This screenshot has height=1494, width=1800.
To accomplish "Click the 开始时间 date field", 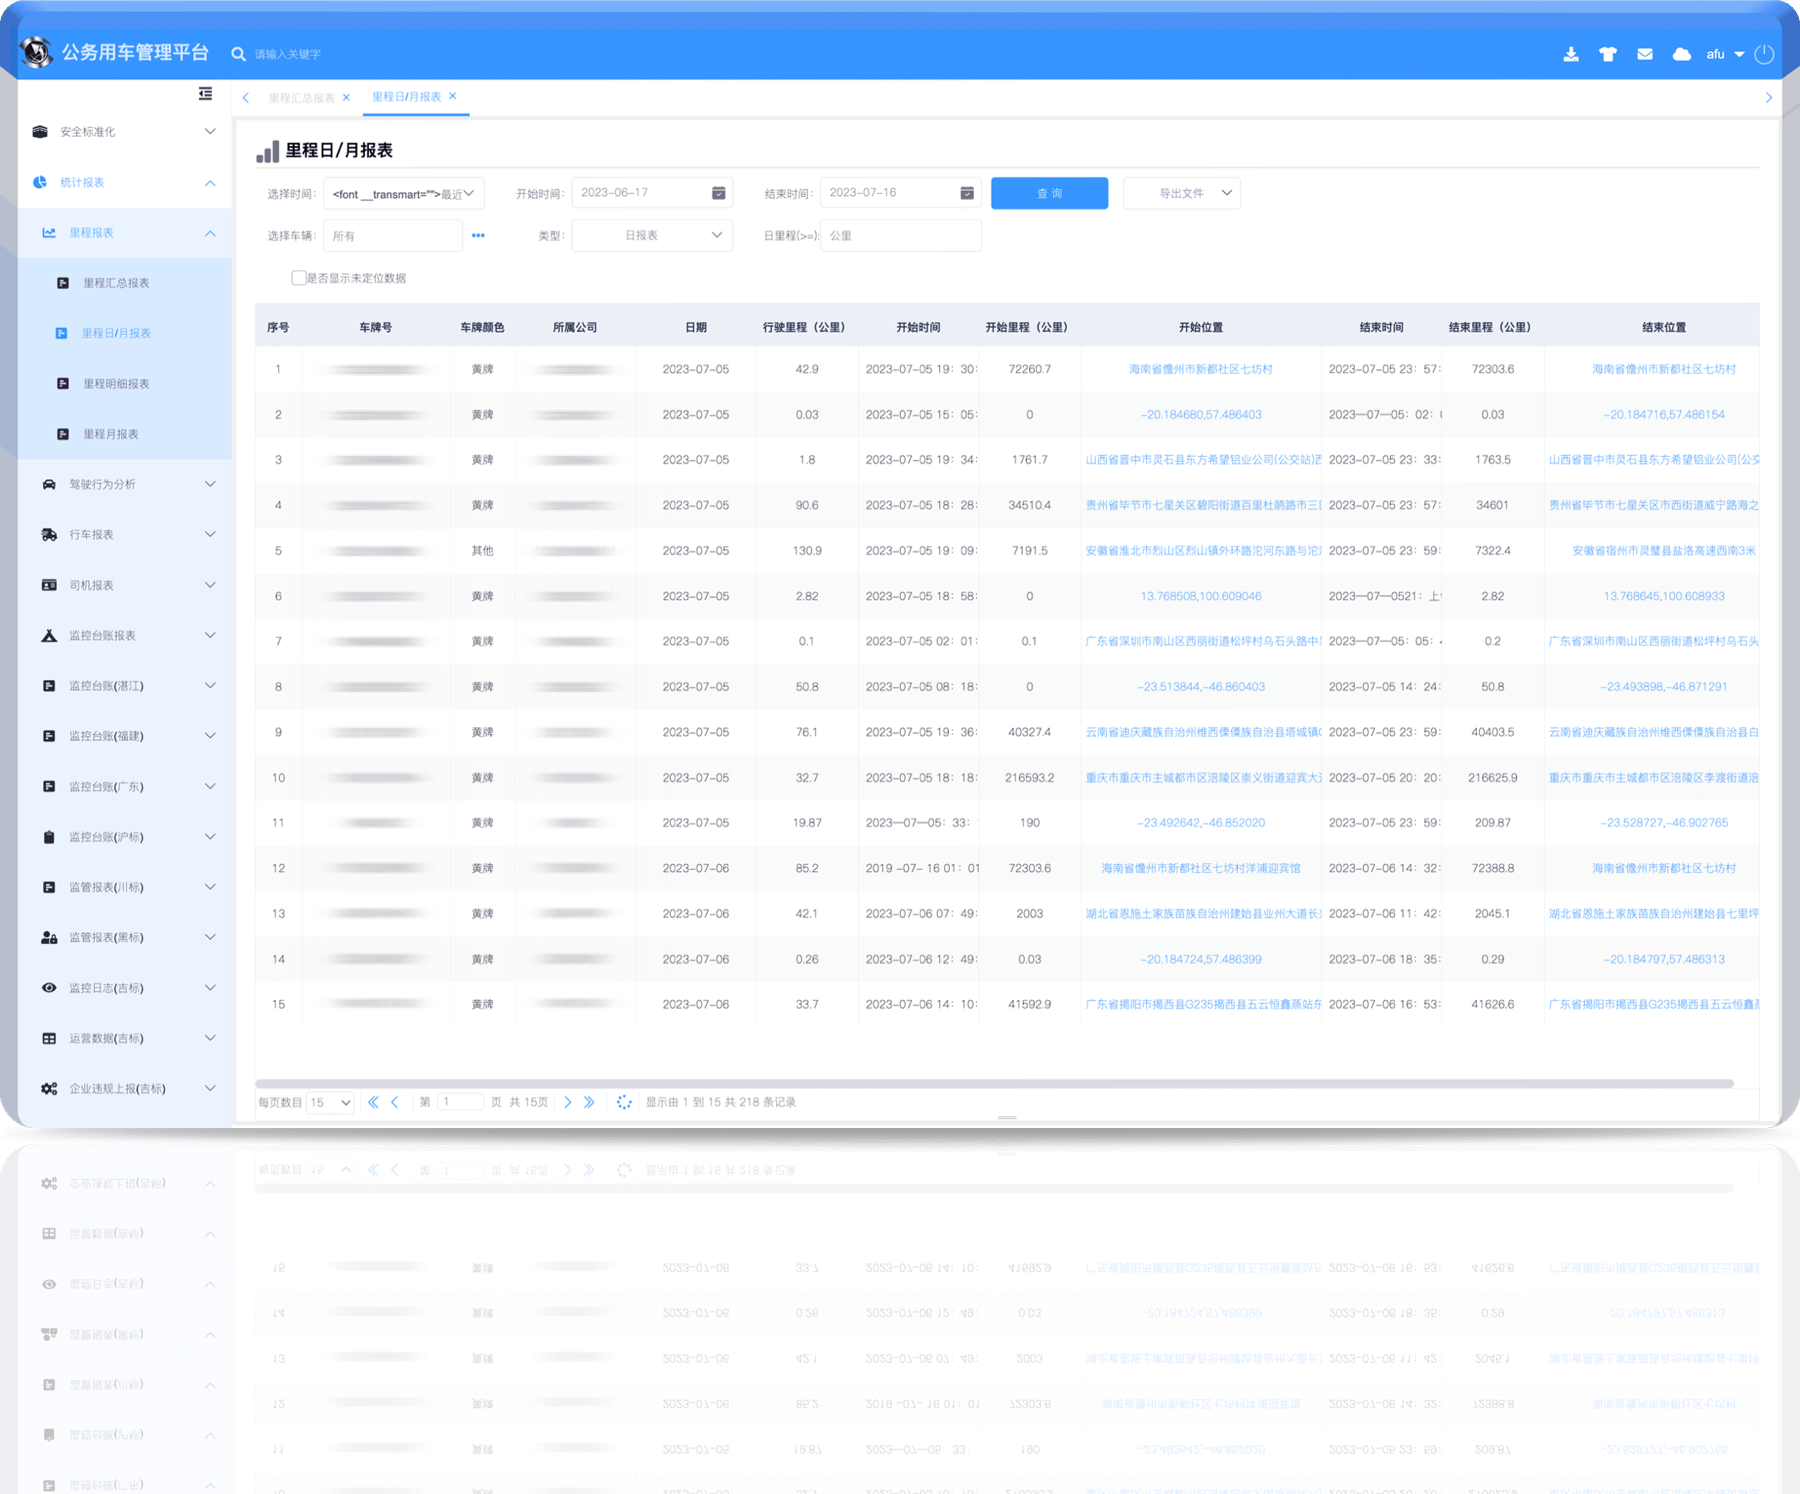I will [652, 193].
